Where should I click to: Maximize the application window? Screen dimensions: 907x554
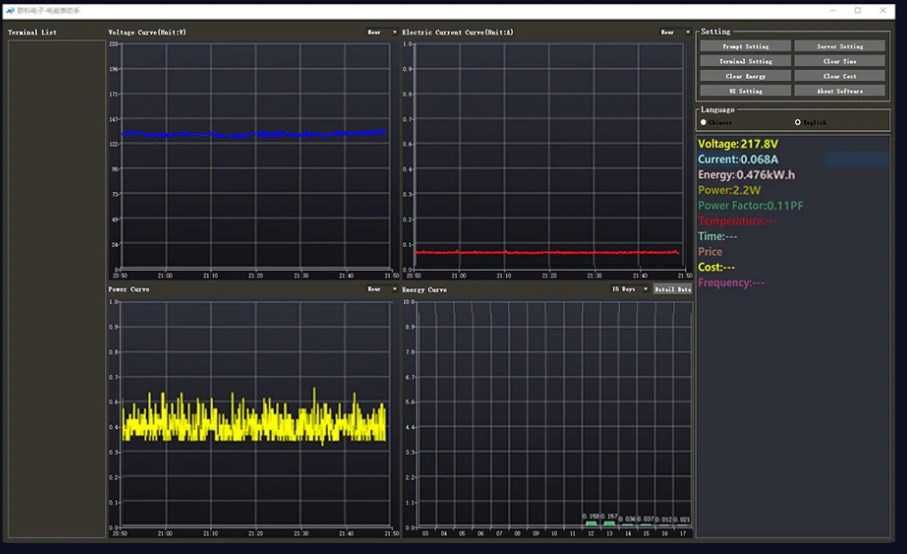pos(858,10)
